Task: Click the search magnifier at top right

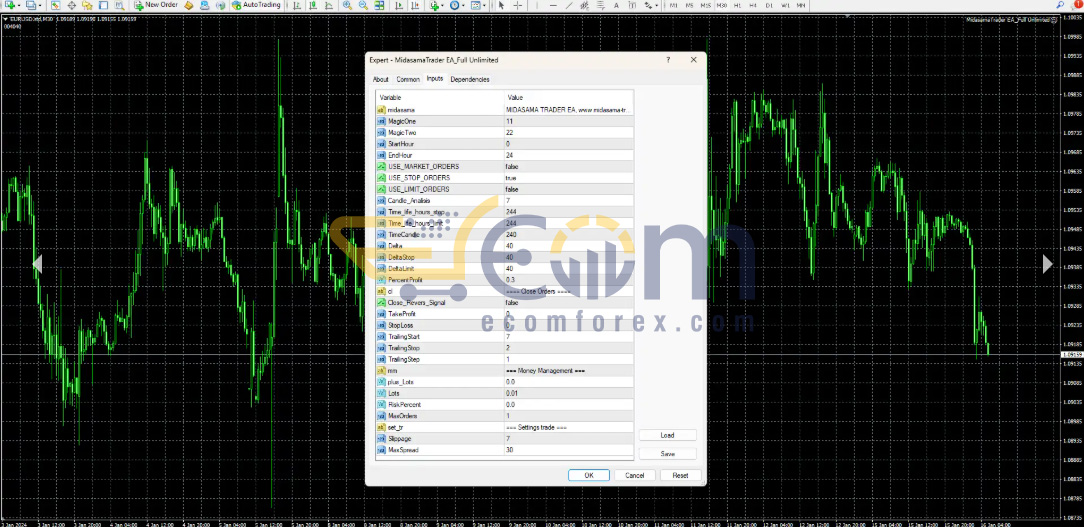Action: click(x=1060, y=5)
